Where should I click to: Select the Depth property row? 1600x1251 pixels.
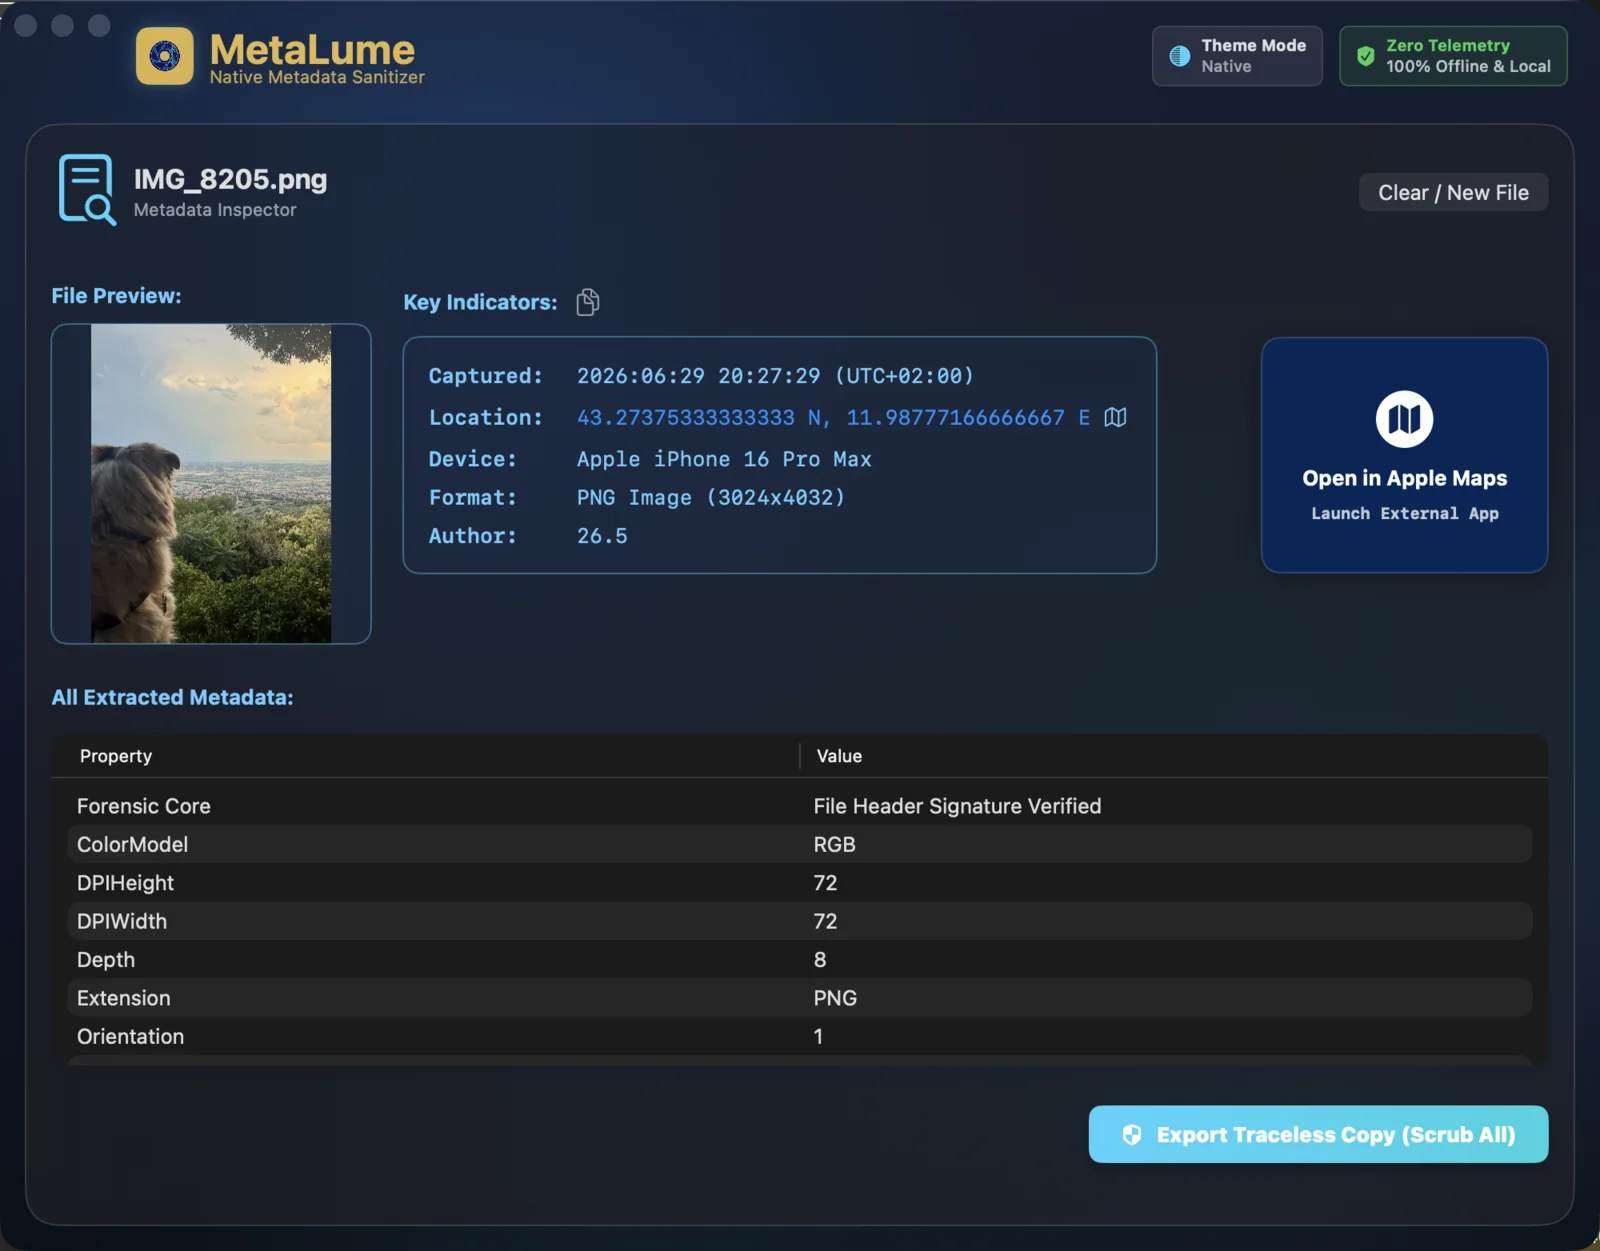(800, 960)
